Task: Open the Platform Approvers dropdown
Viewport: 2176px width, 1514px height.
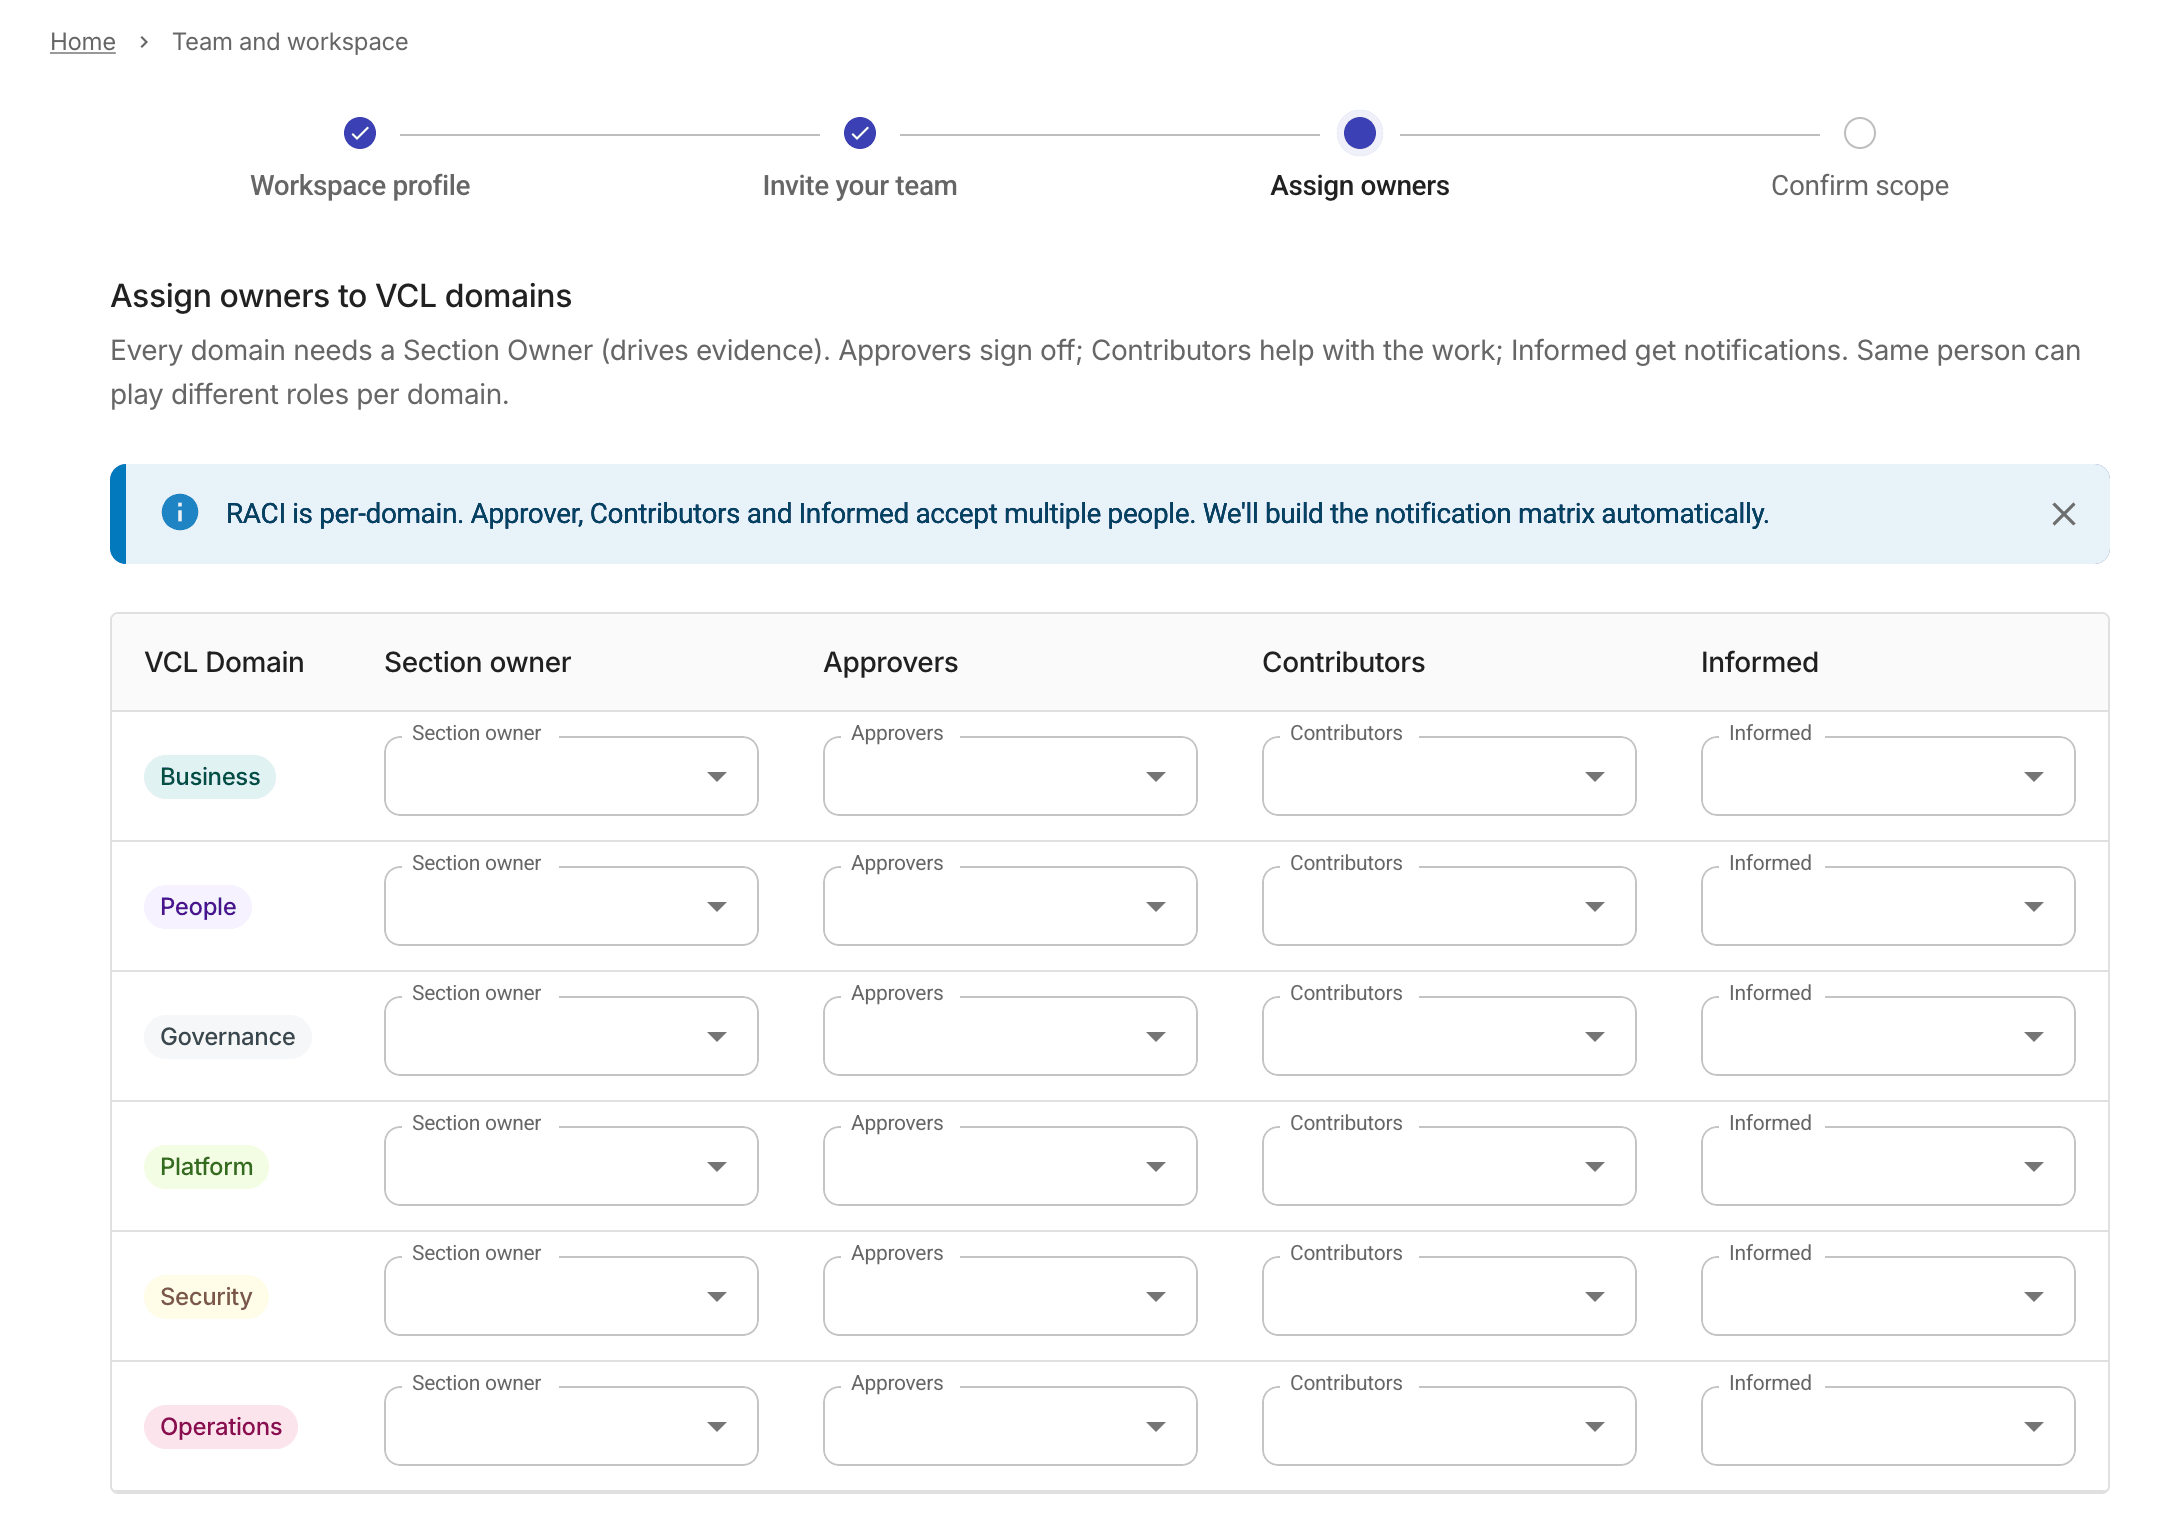Action: coord(1010,1166)
